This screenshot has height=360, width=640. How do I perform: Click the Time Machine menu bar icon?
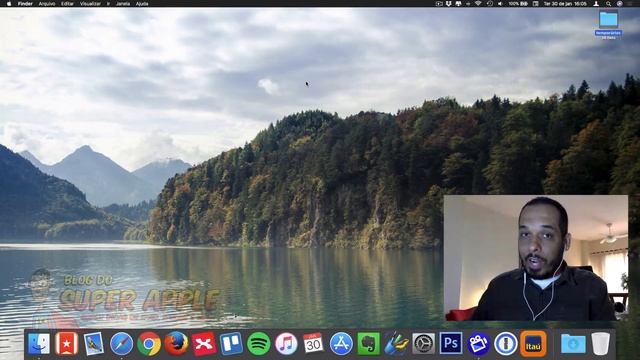(489, 4)
